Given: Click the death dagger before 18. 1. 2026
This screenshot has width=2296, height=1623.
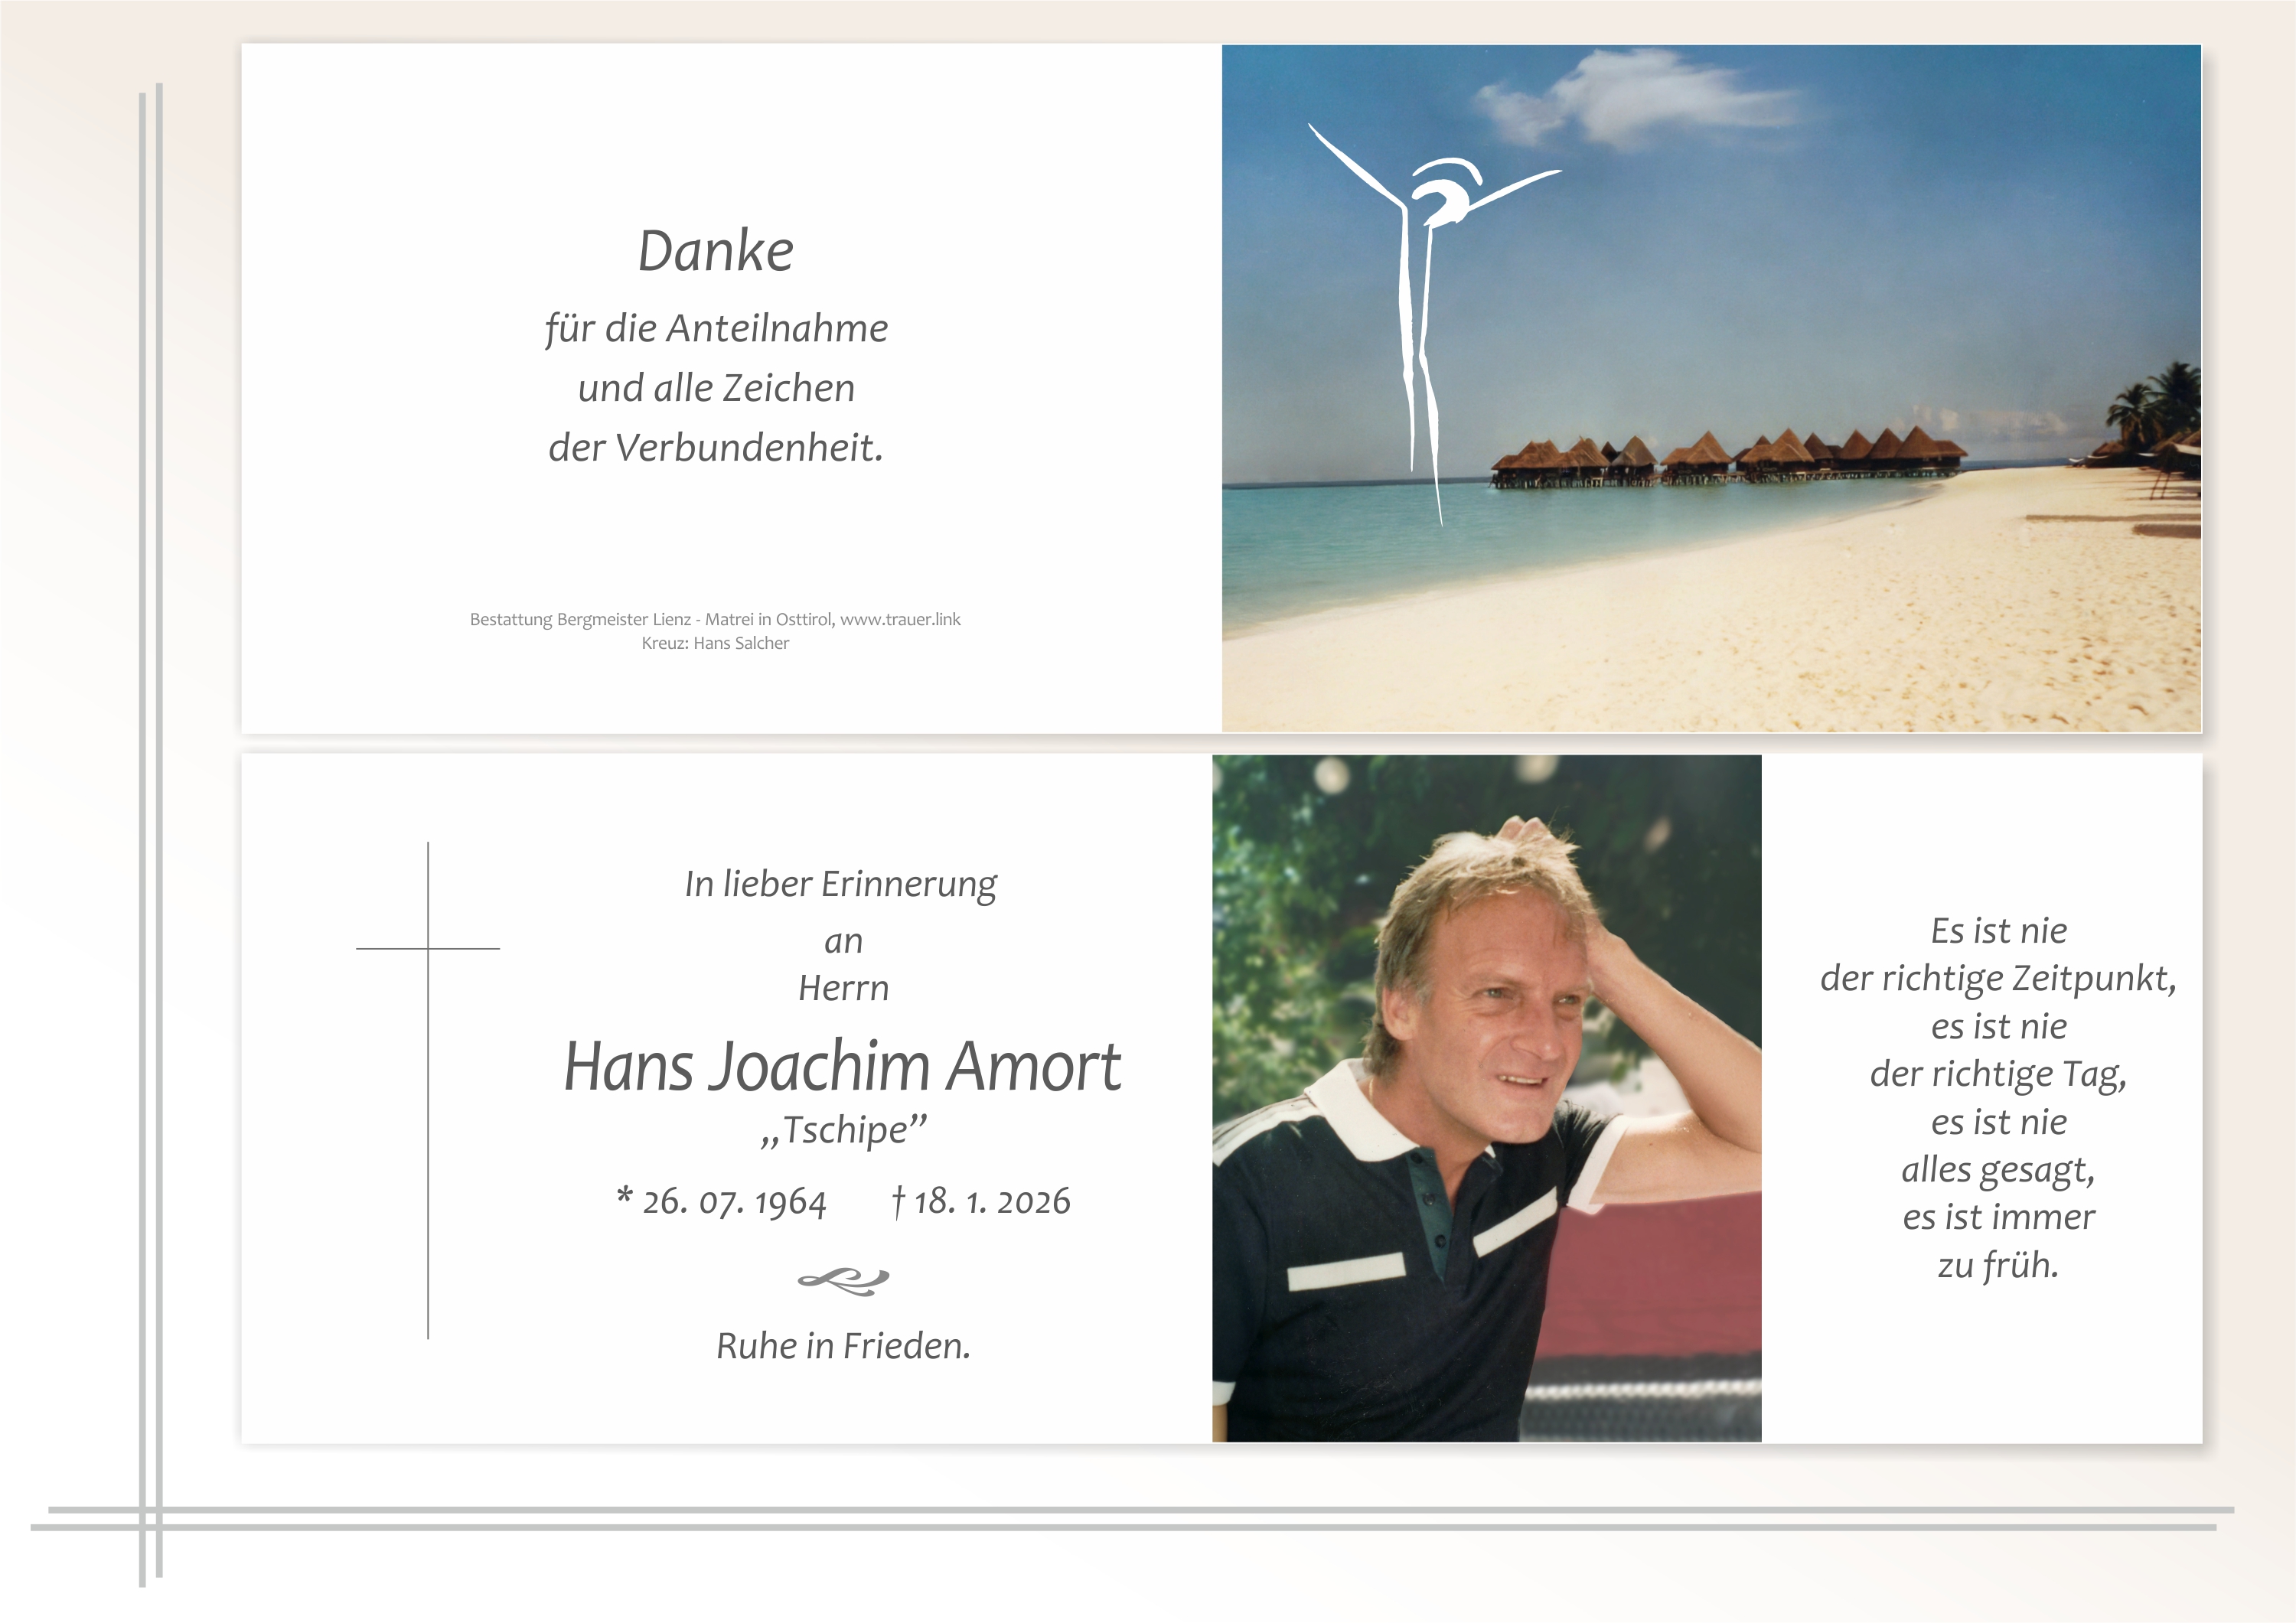Looking at the screenshot, I should tap(898, 1201).
